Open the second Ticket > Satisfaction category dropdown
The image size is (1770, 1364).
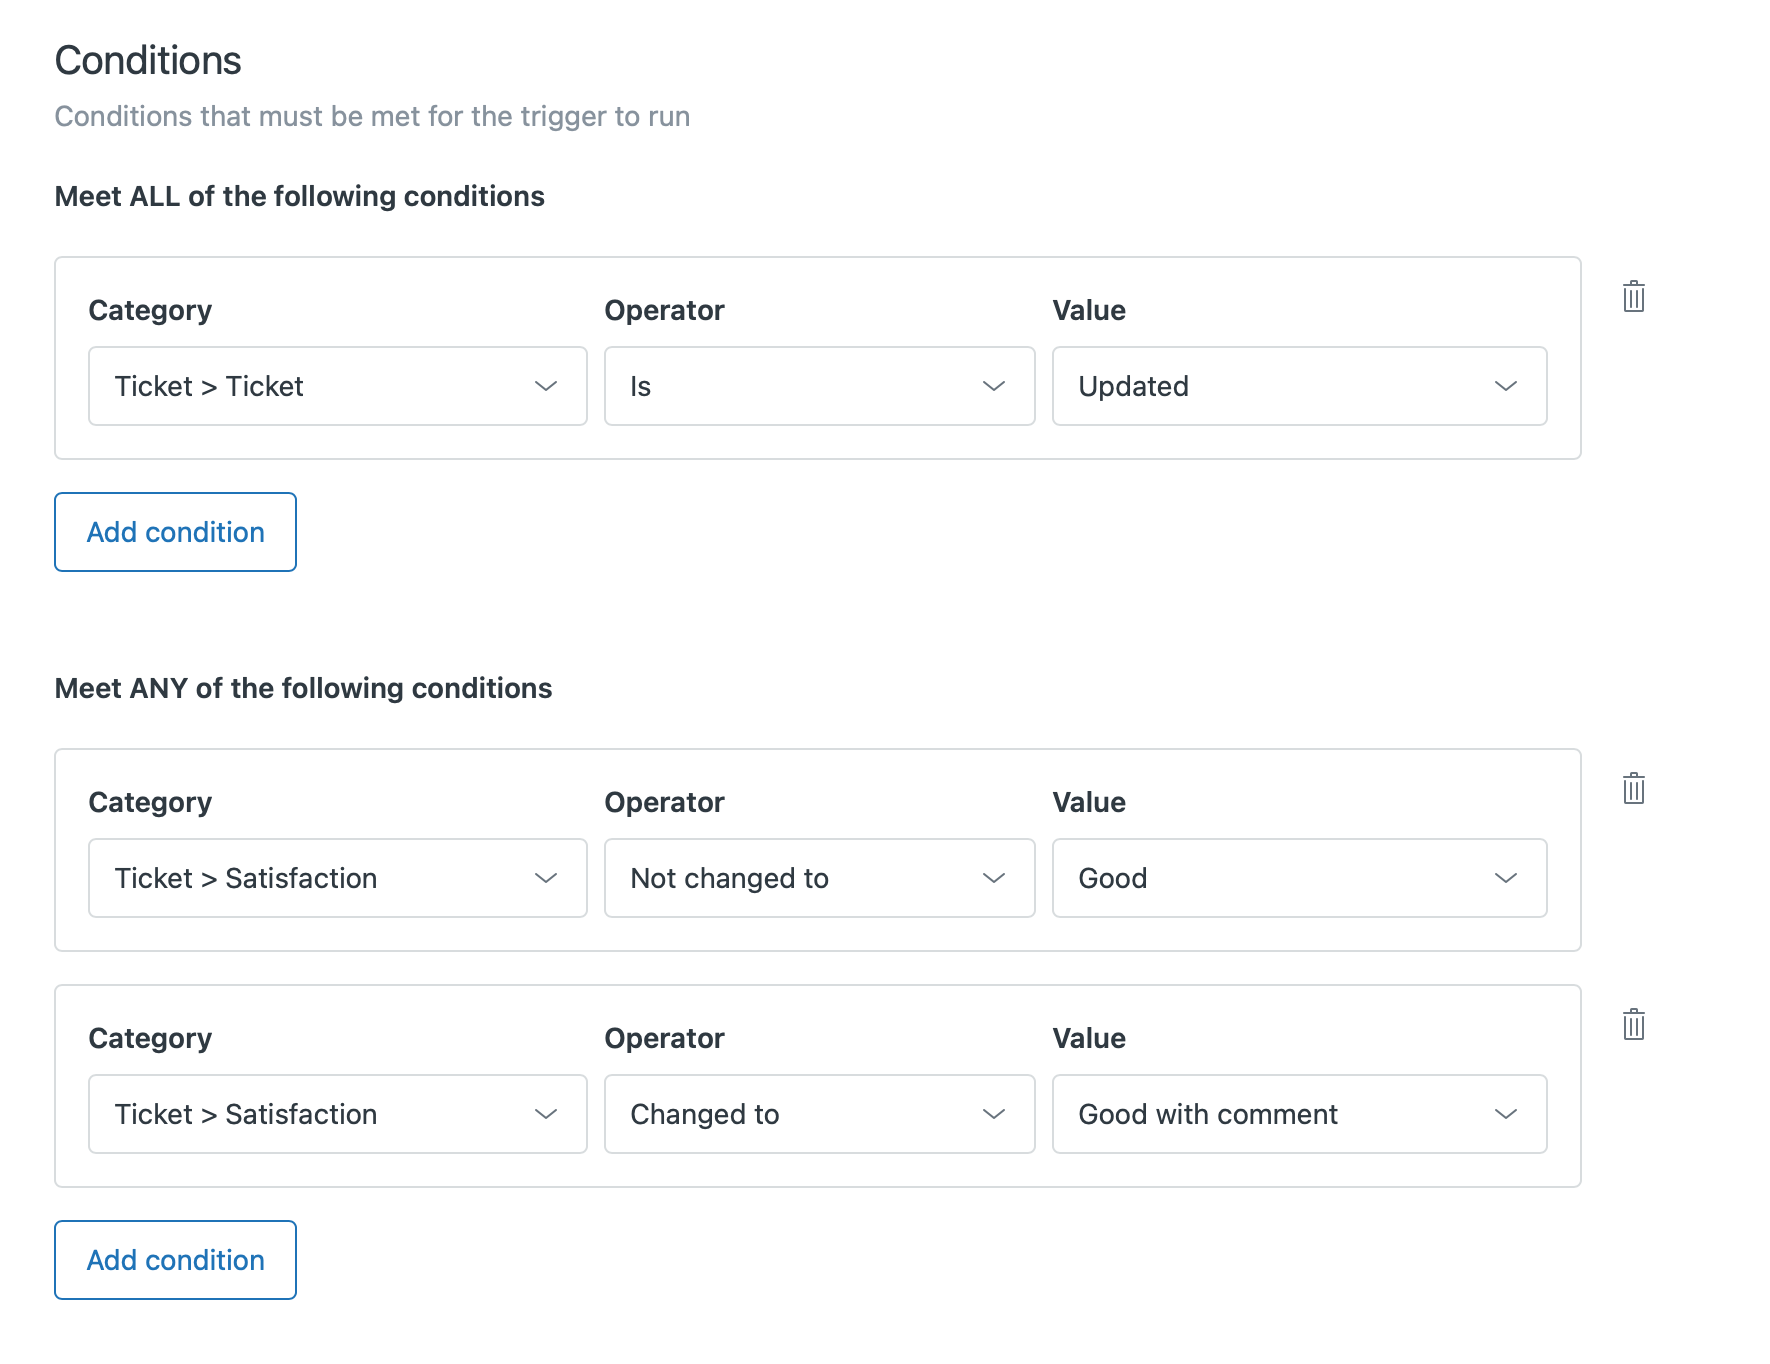pyautogui.click(x=337, y=1114)
